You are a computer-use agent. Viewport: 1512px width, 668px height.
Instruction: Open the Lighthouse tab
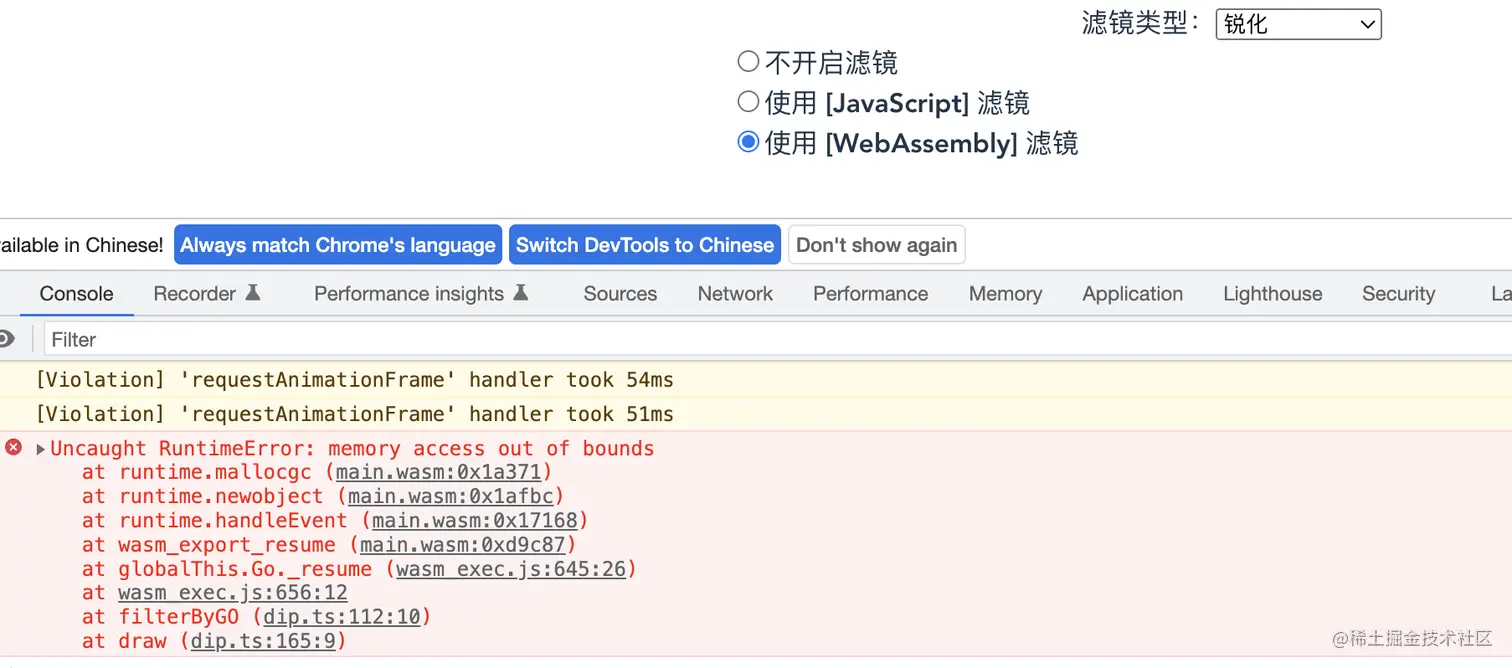1272,294
